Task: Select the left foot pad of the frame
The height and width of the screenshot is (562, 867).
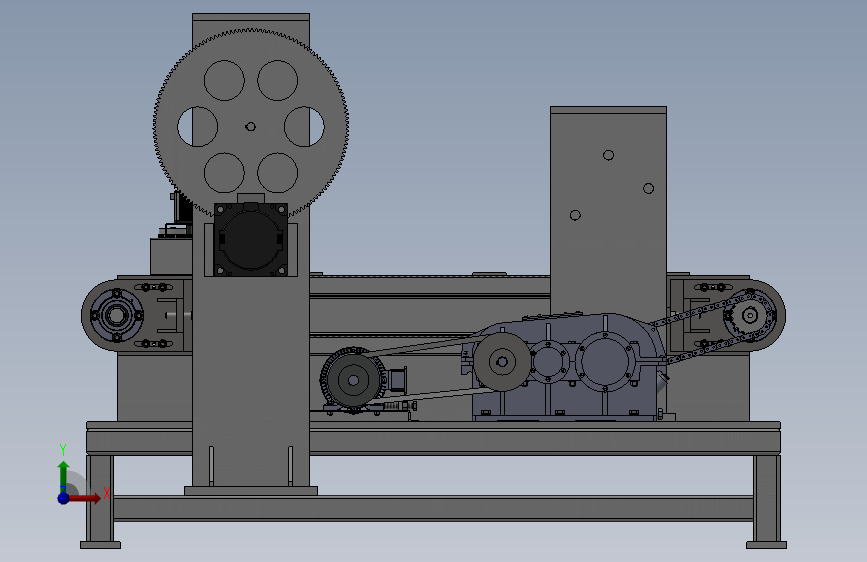Action: pyautogui.click(x=100, y=545)
